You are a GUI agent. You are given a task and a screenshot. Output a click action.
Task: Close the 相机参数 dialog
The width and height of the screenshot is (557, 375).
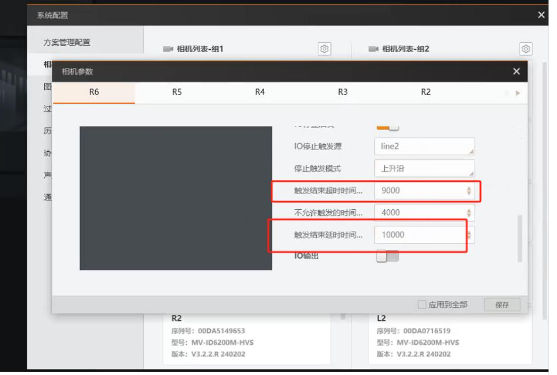517,71
